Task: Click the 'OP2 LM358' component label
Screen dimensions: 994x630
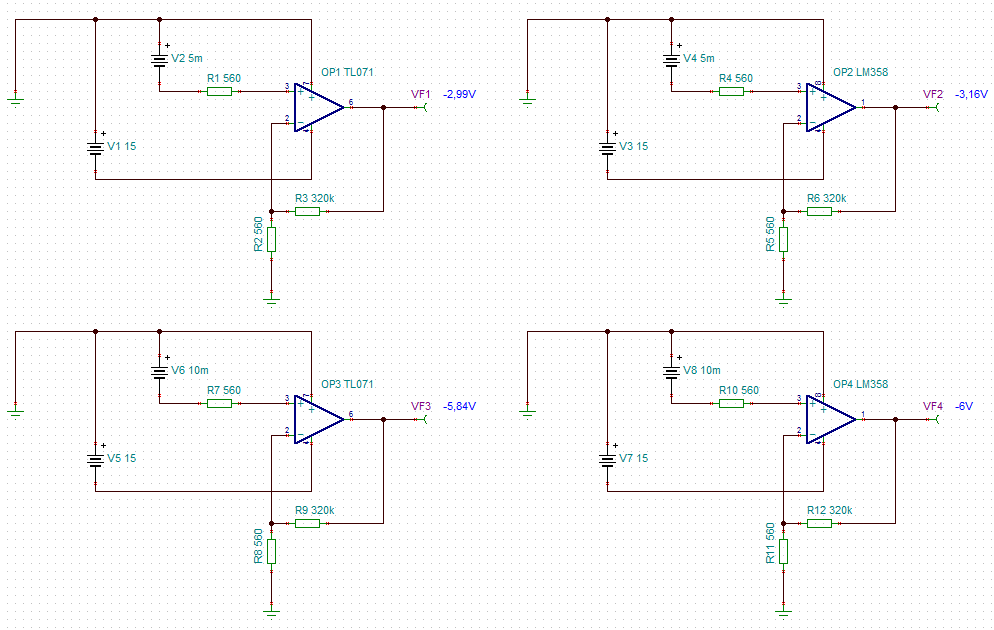Action: [x=861, y=72]
